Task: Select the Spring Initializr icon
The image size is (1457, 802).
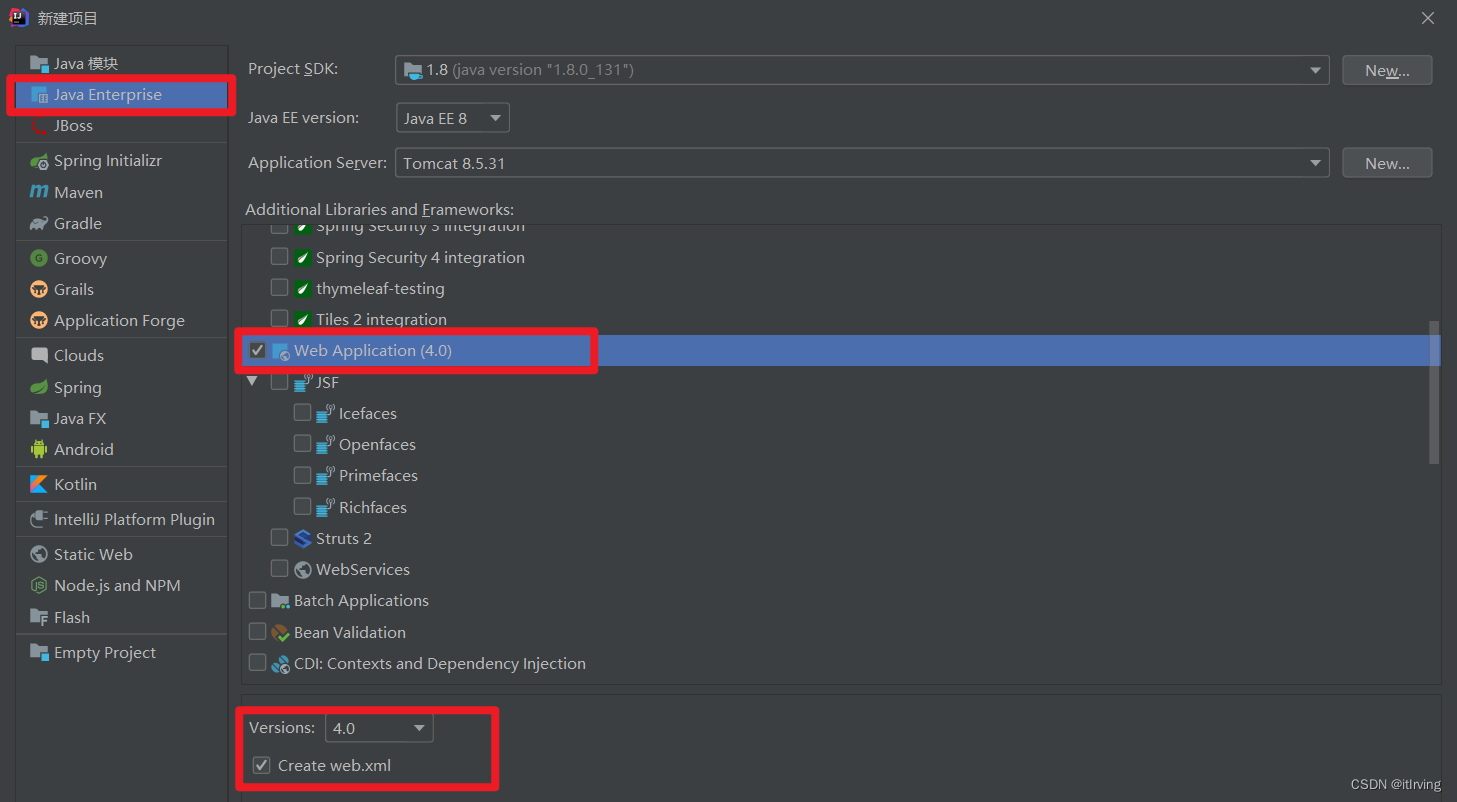Action: point(39,161)
